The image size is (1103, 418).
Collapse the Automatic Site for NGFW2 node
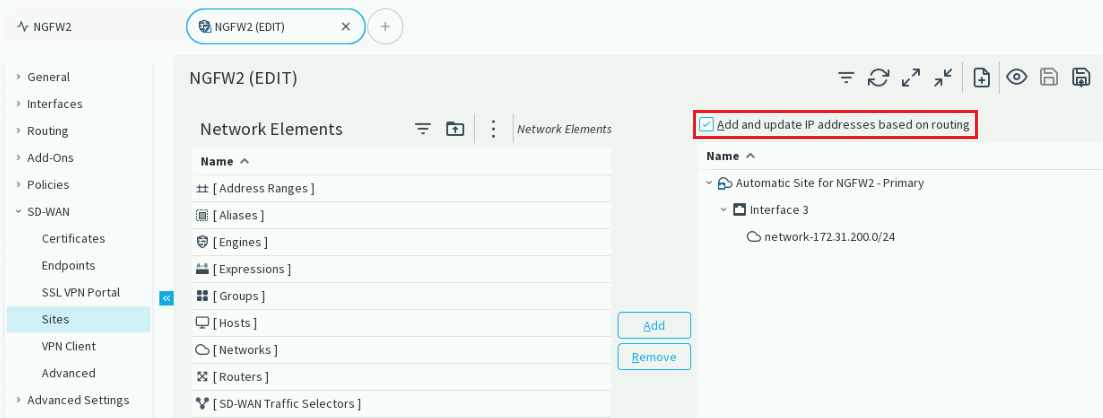coord(708,183)
